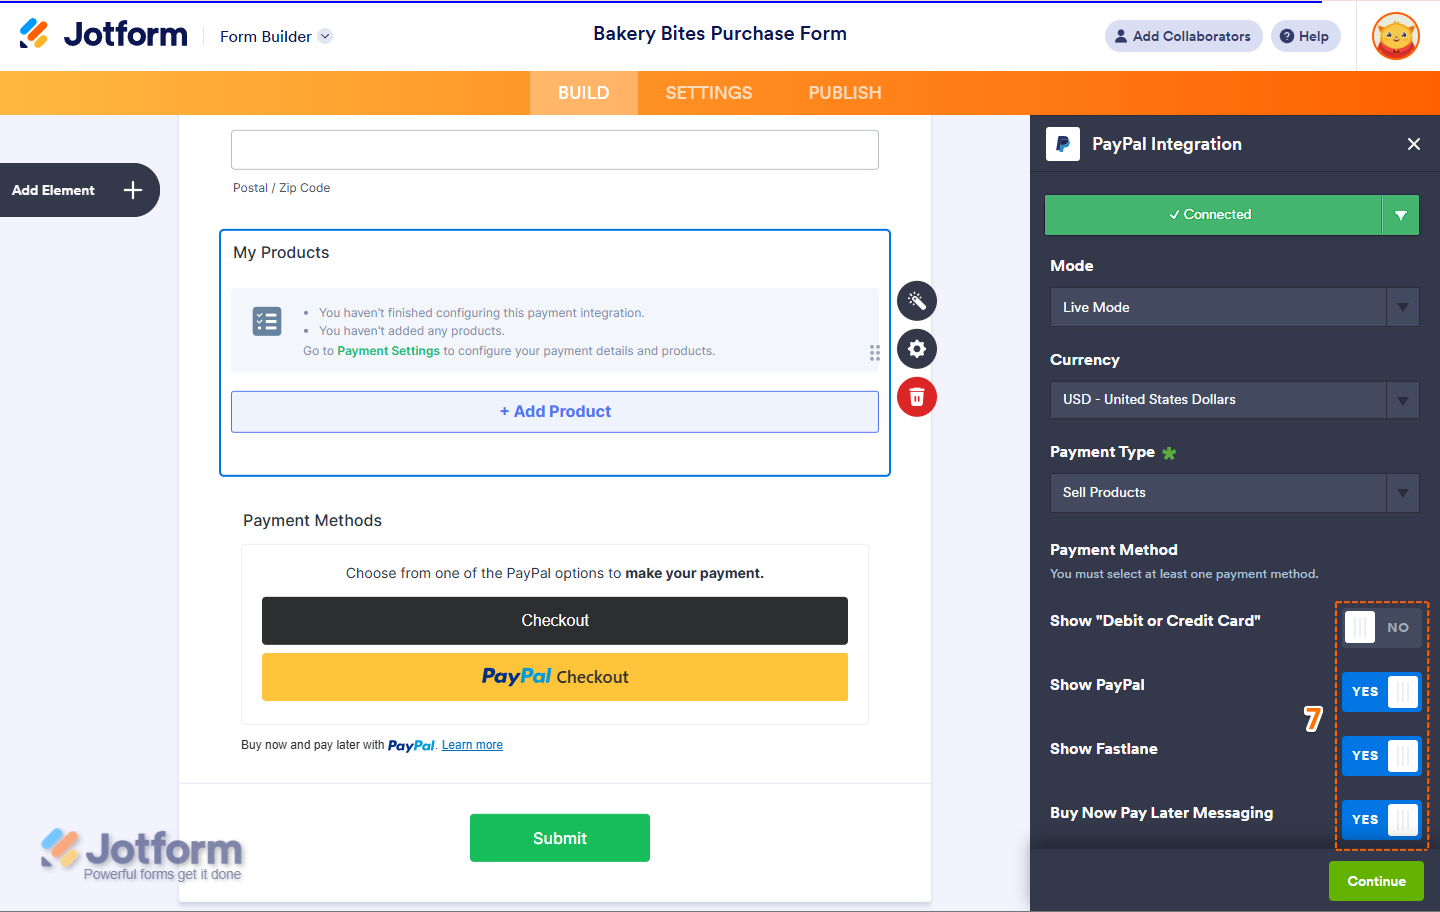This screenshot has height=912, width=1440.
Task: Click the Jotform logo in header
Action: (104, 34)
